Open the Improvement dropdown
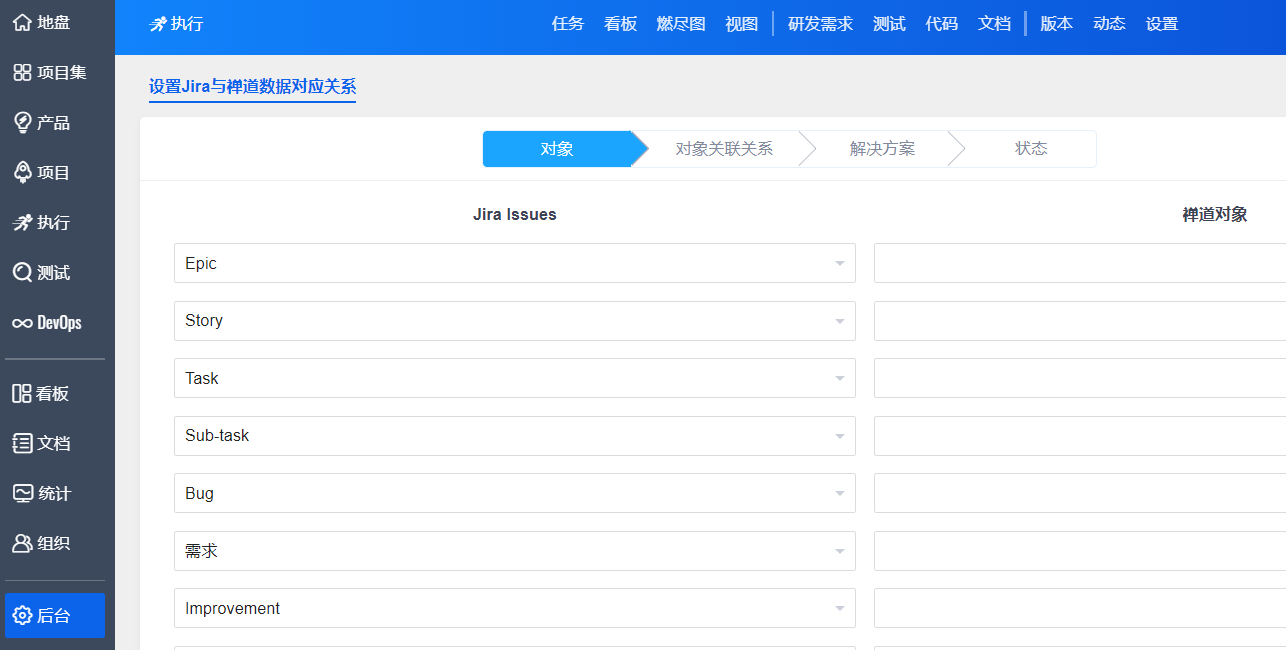The image size is (1286, 650). click(x=839, y=609)
